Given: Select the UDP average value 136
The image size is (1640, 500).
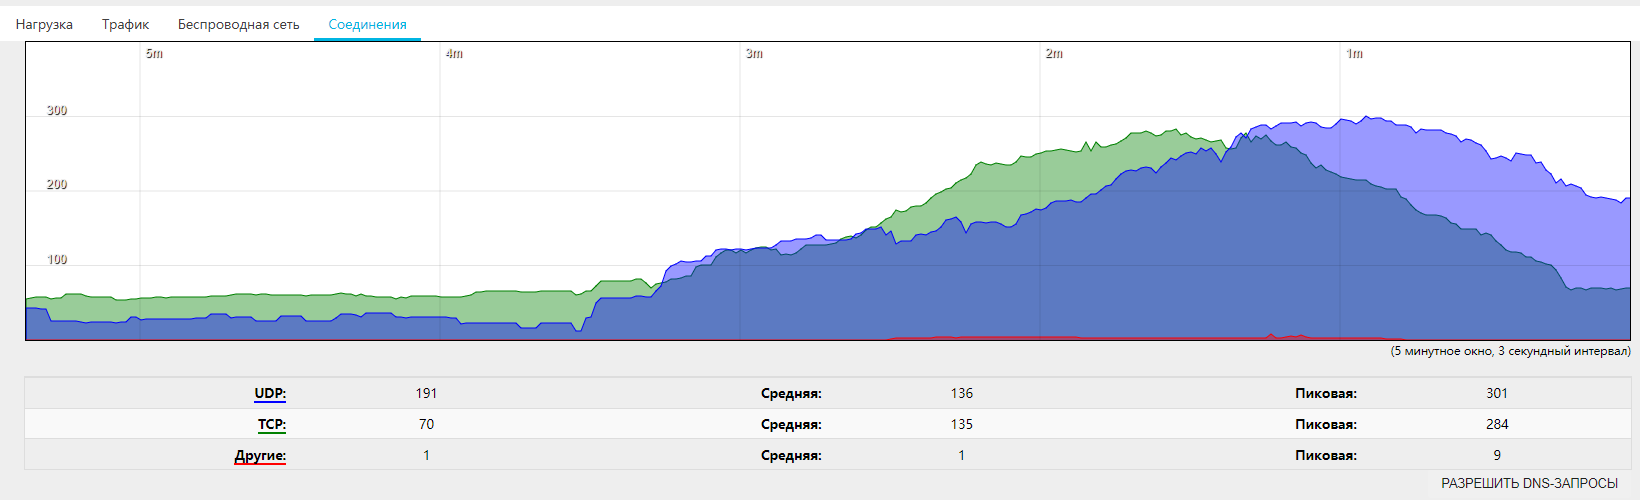Looking at the screenshot, I should coord(962,393).
